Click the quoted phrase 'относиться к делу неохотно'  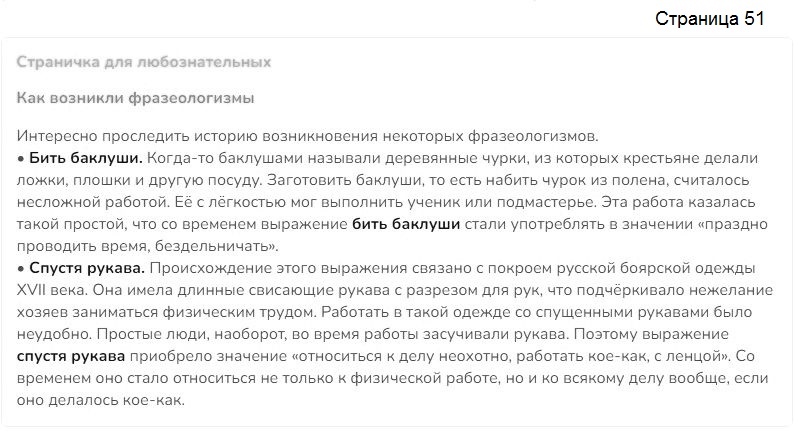[405, 356]
